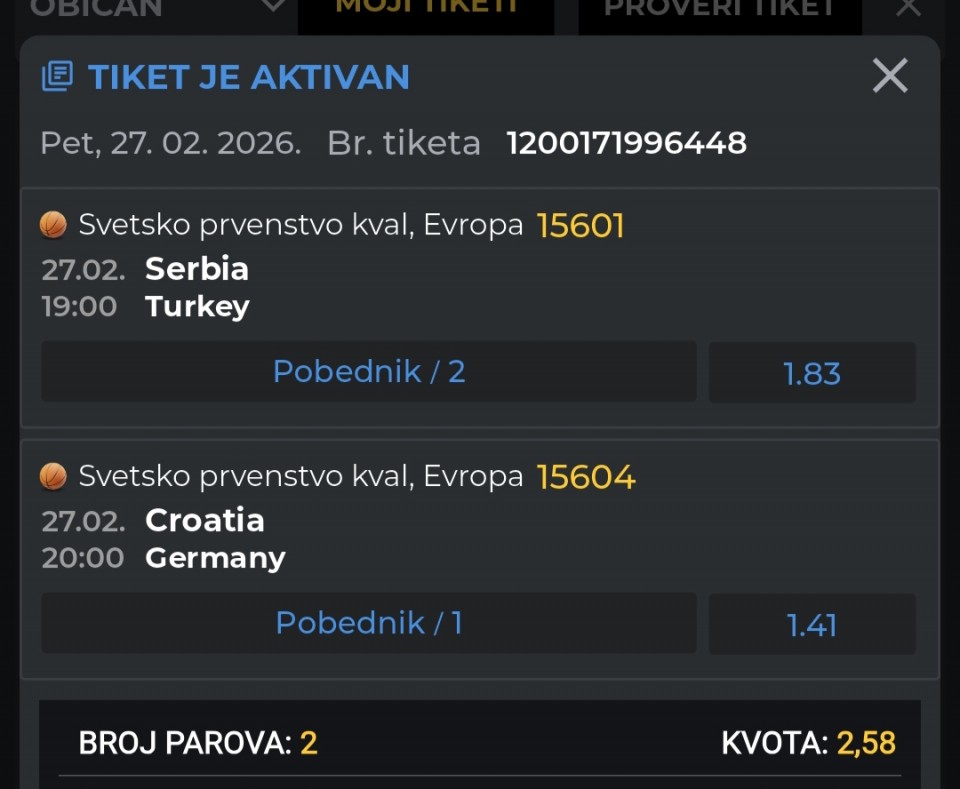
Task: Expand the OBIČAN dropdown chevron
Action: click(272, 8)
